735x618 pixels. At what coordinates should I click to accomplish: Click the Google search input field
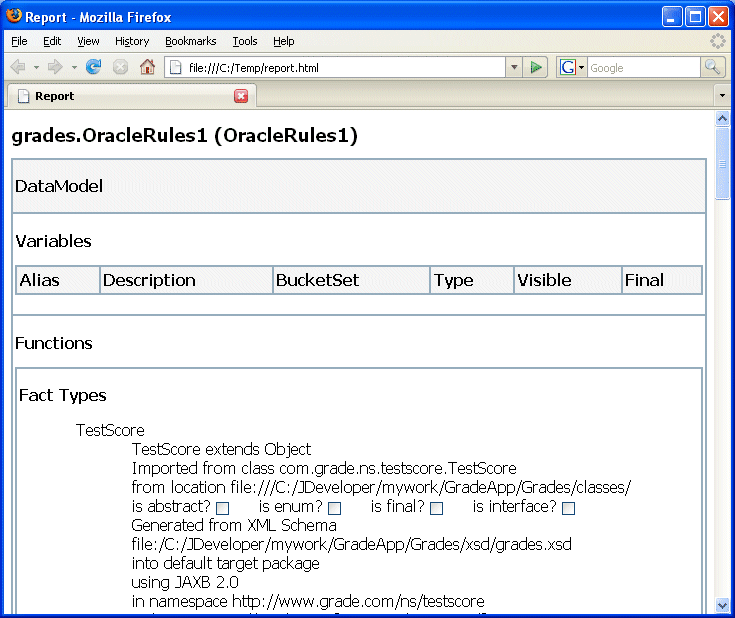tap(644, 68)
